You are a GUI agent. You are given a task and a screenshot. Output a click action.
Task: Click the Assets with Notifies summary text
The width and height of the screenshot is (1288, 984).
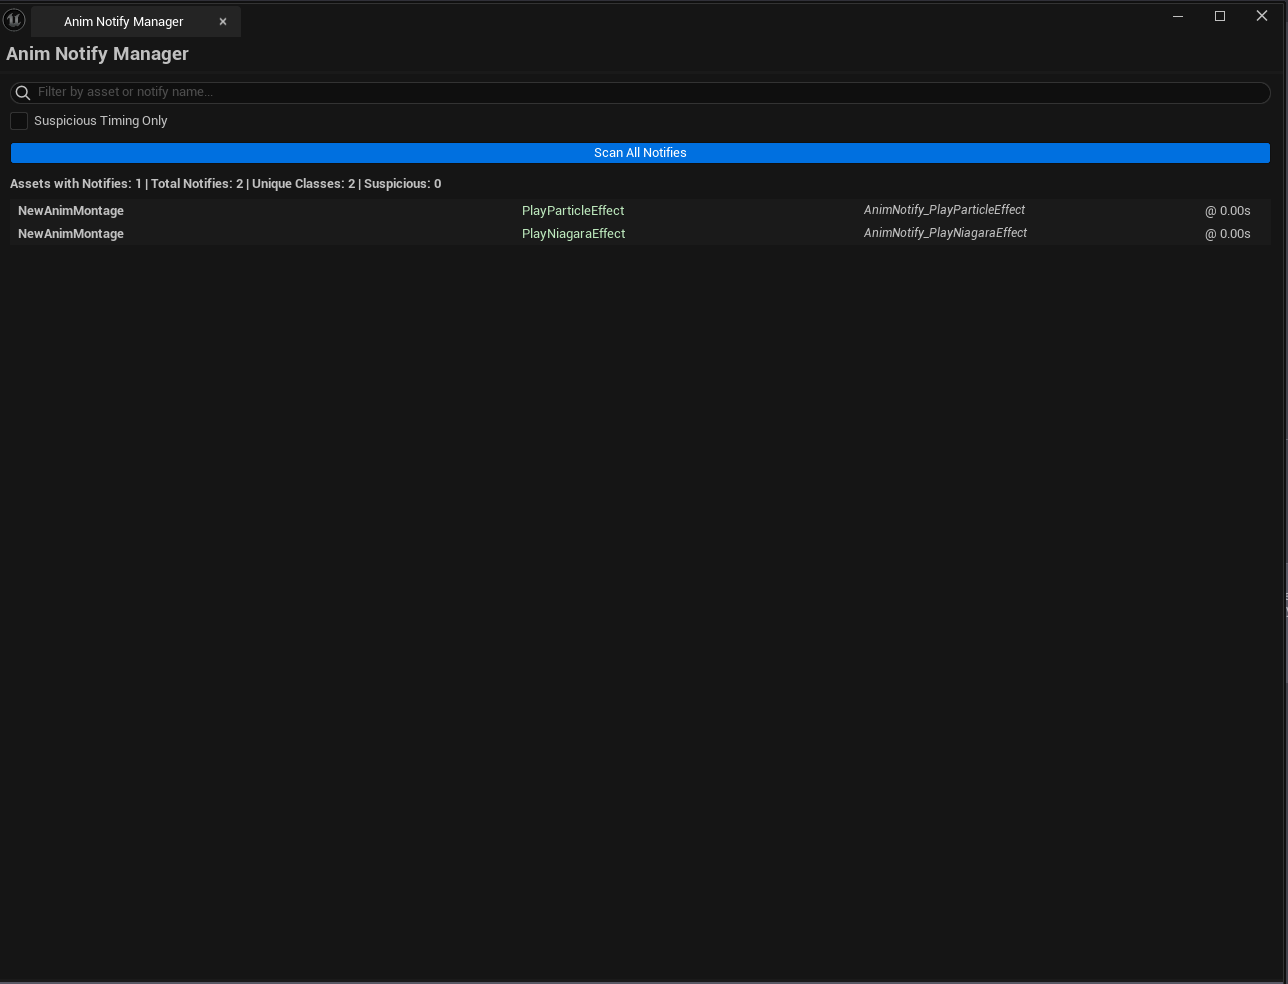click(226, 184)
